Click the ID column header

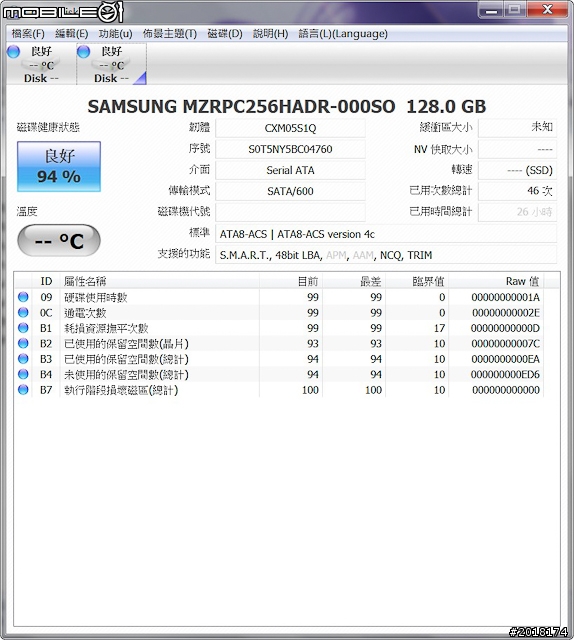(x=46, y=281)
